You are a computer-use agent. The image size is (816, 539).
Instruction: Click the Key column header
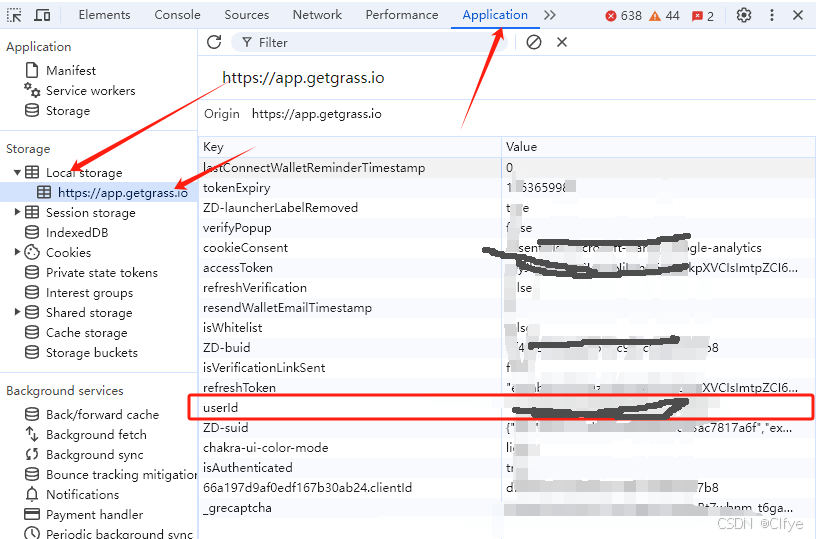(350, 147)
